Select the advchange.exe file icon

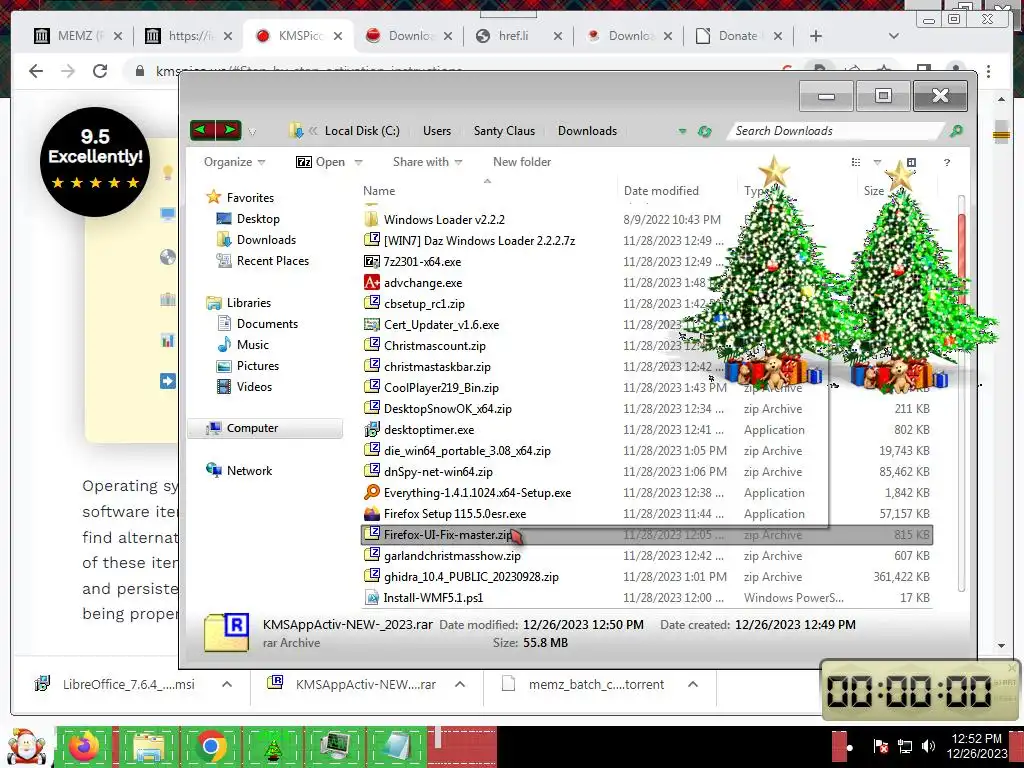[372, 282]
